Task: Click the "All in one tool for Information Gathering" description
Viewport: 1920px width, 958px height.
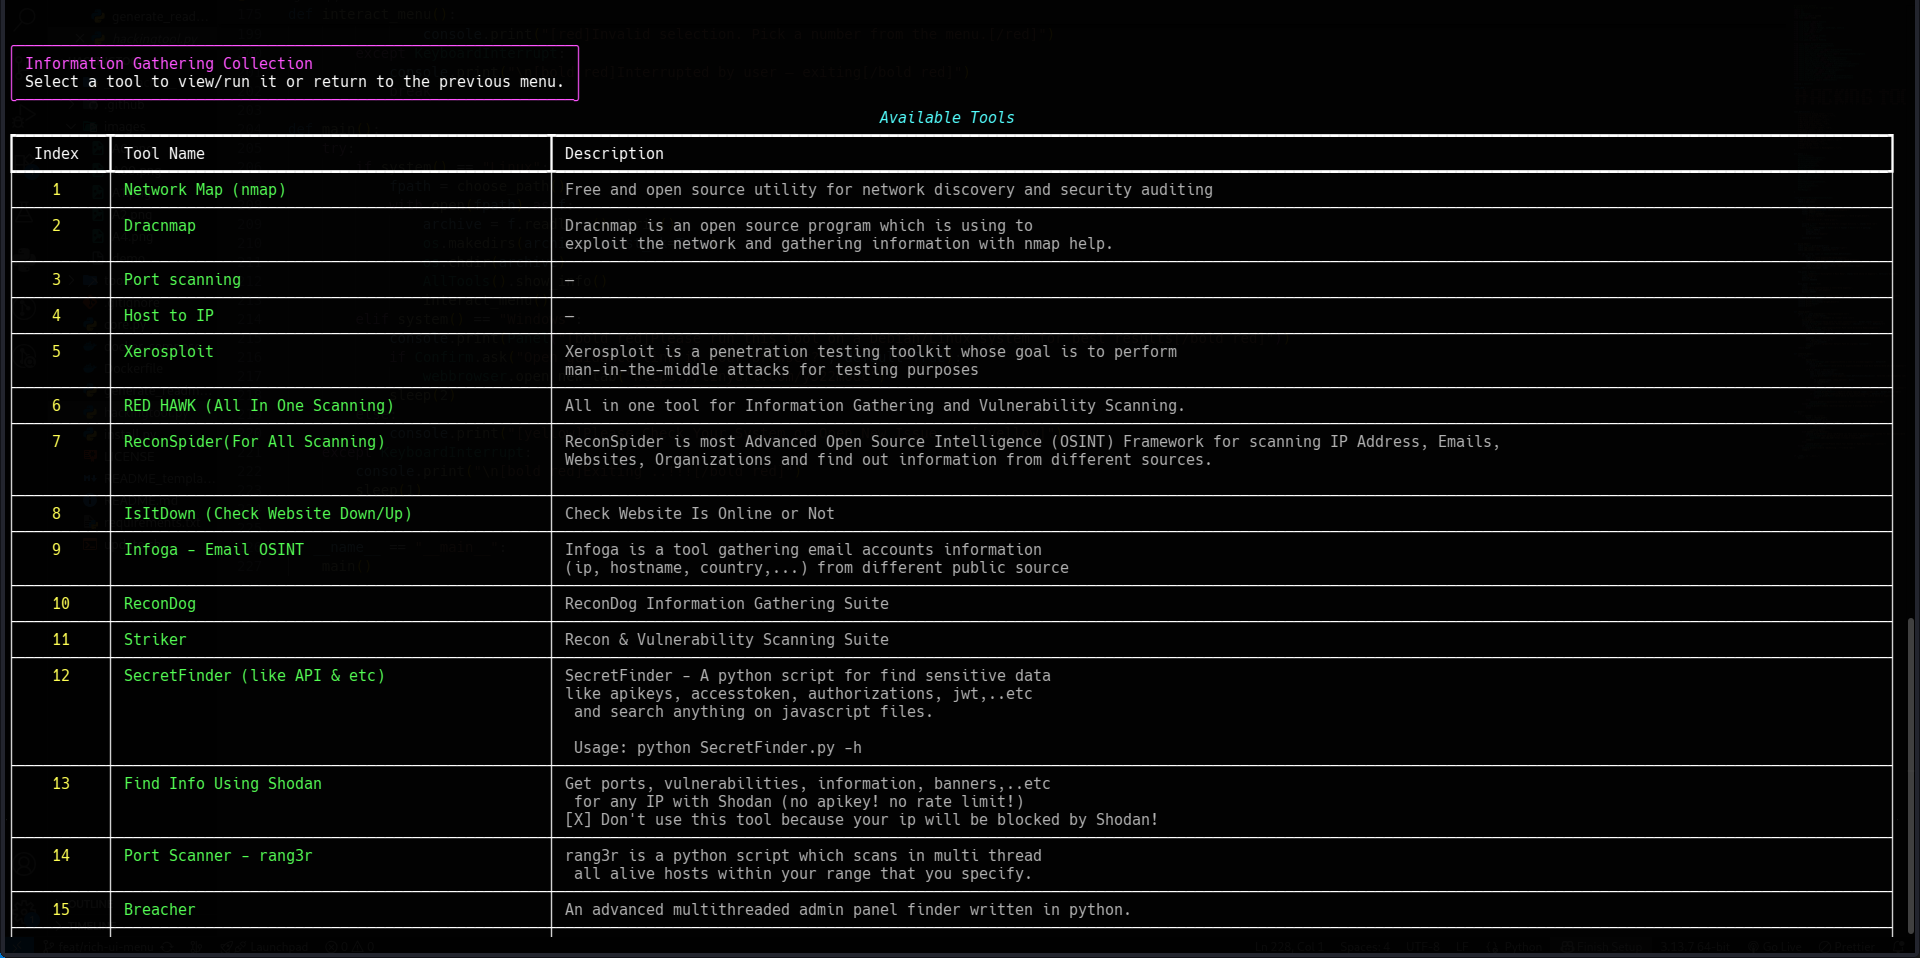Action: (x=875, y=406)
